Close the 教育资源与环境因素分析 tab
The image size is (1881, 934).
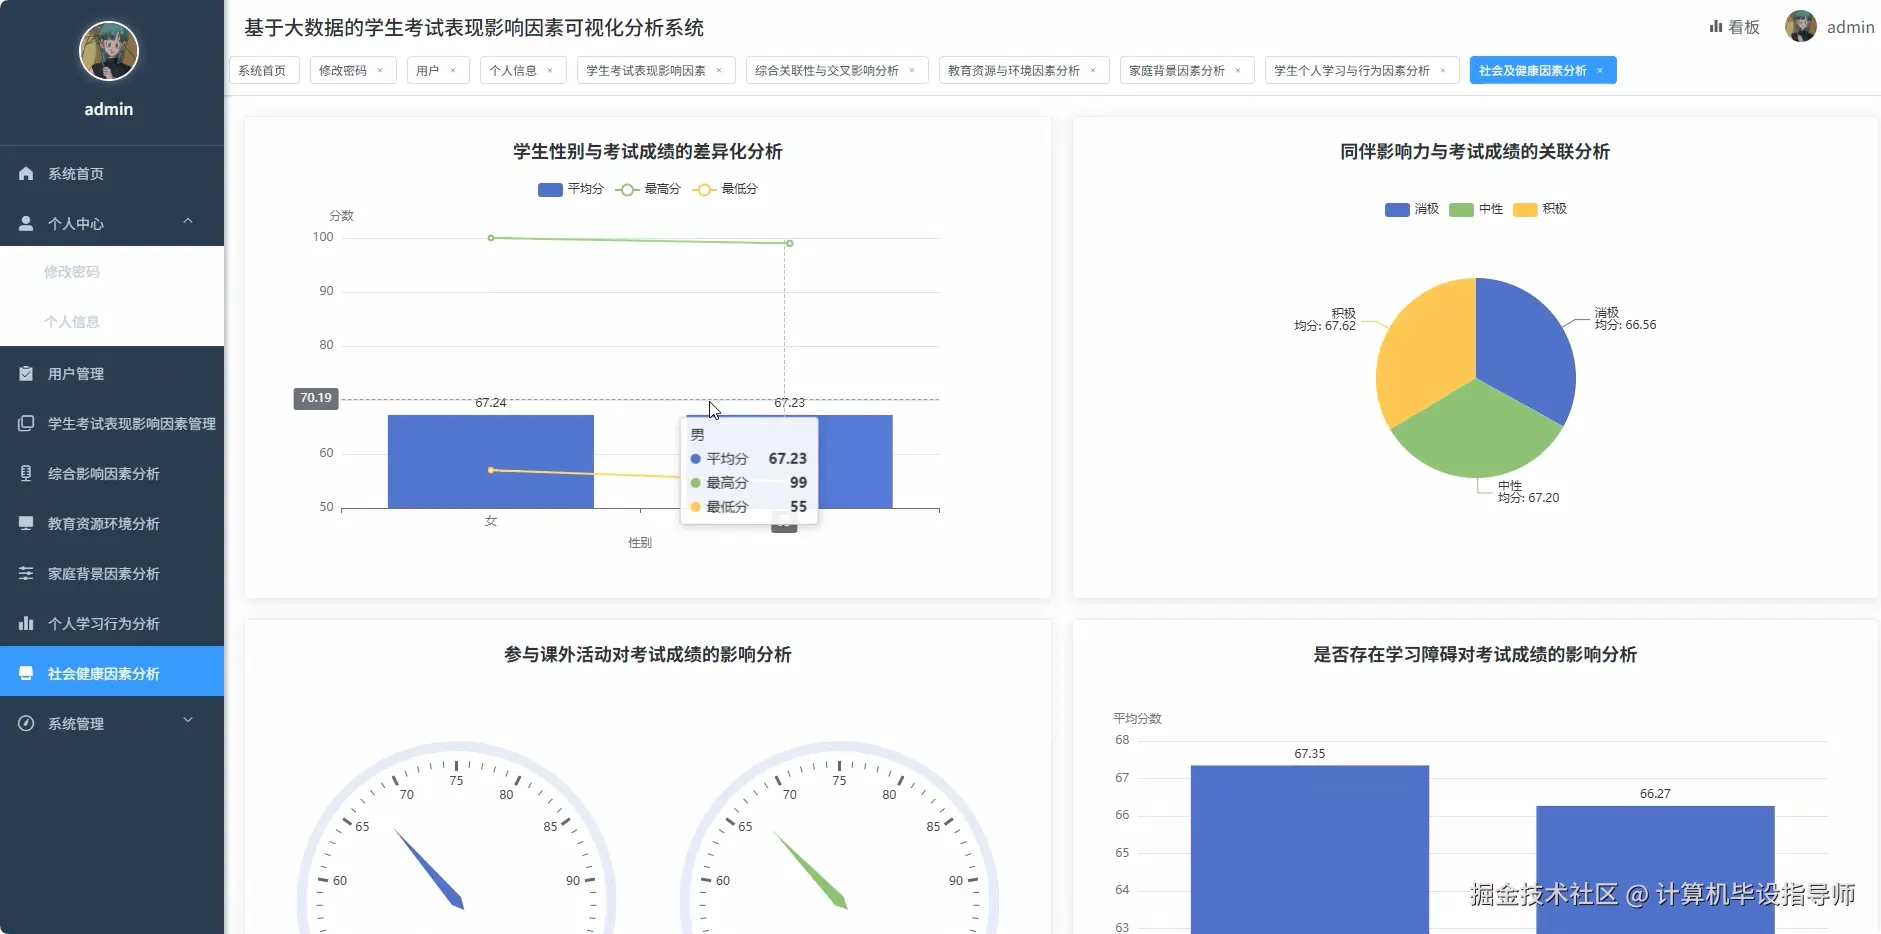coord(1093,71)
